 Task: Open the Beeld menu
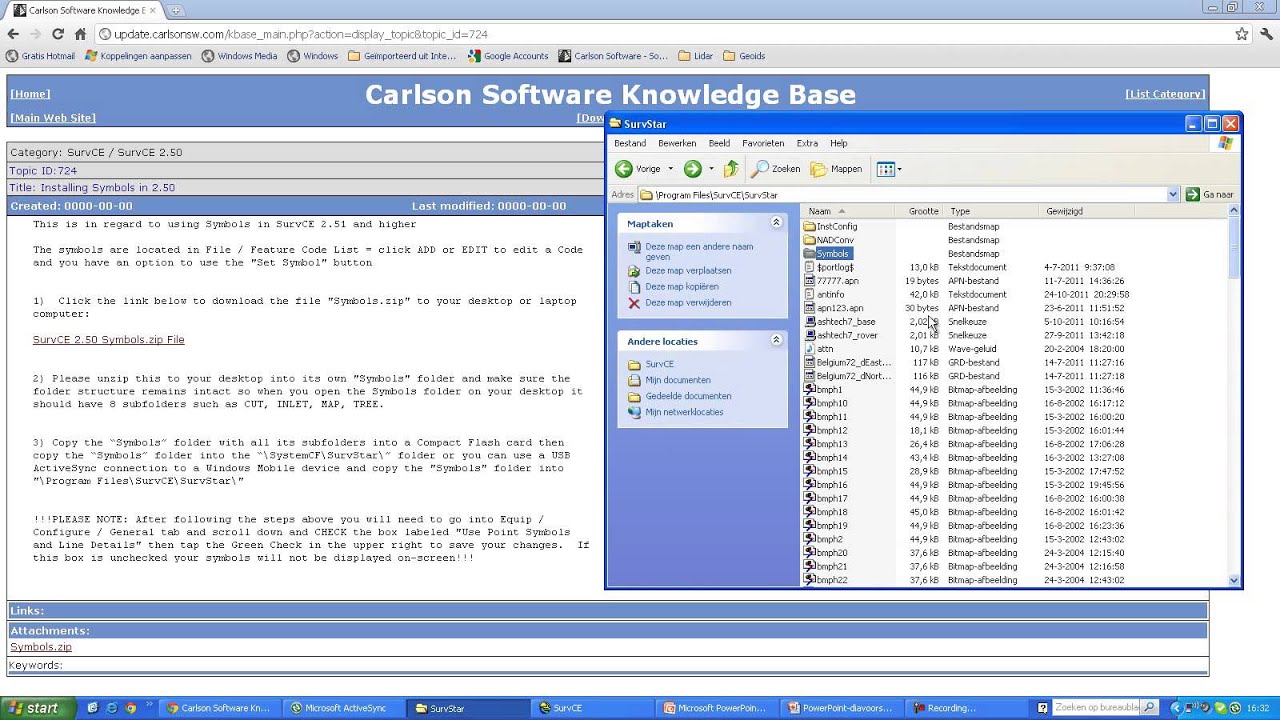(x=719, y=143)
